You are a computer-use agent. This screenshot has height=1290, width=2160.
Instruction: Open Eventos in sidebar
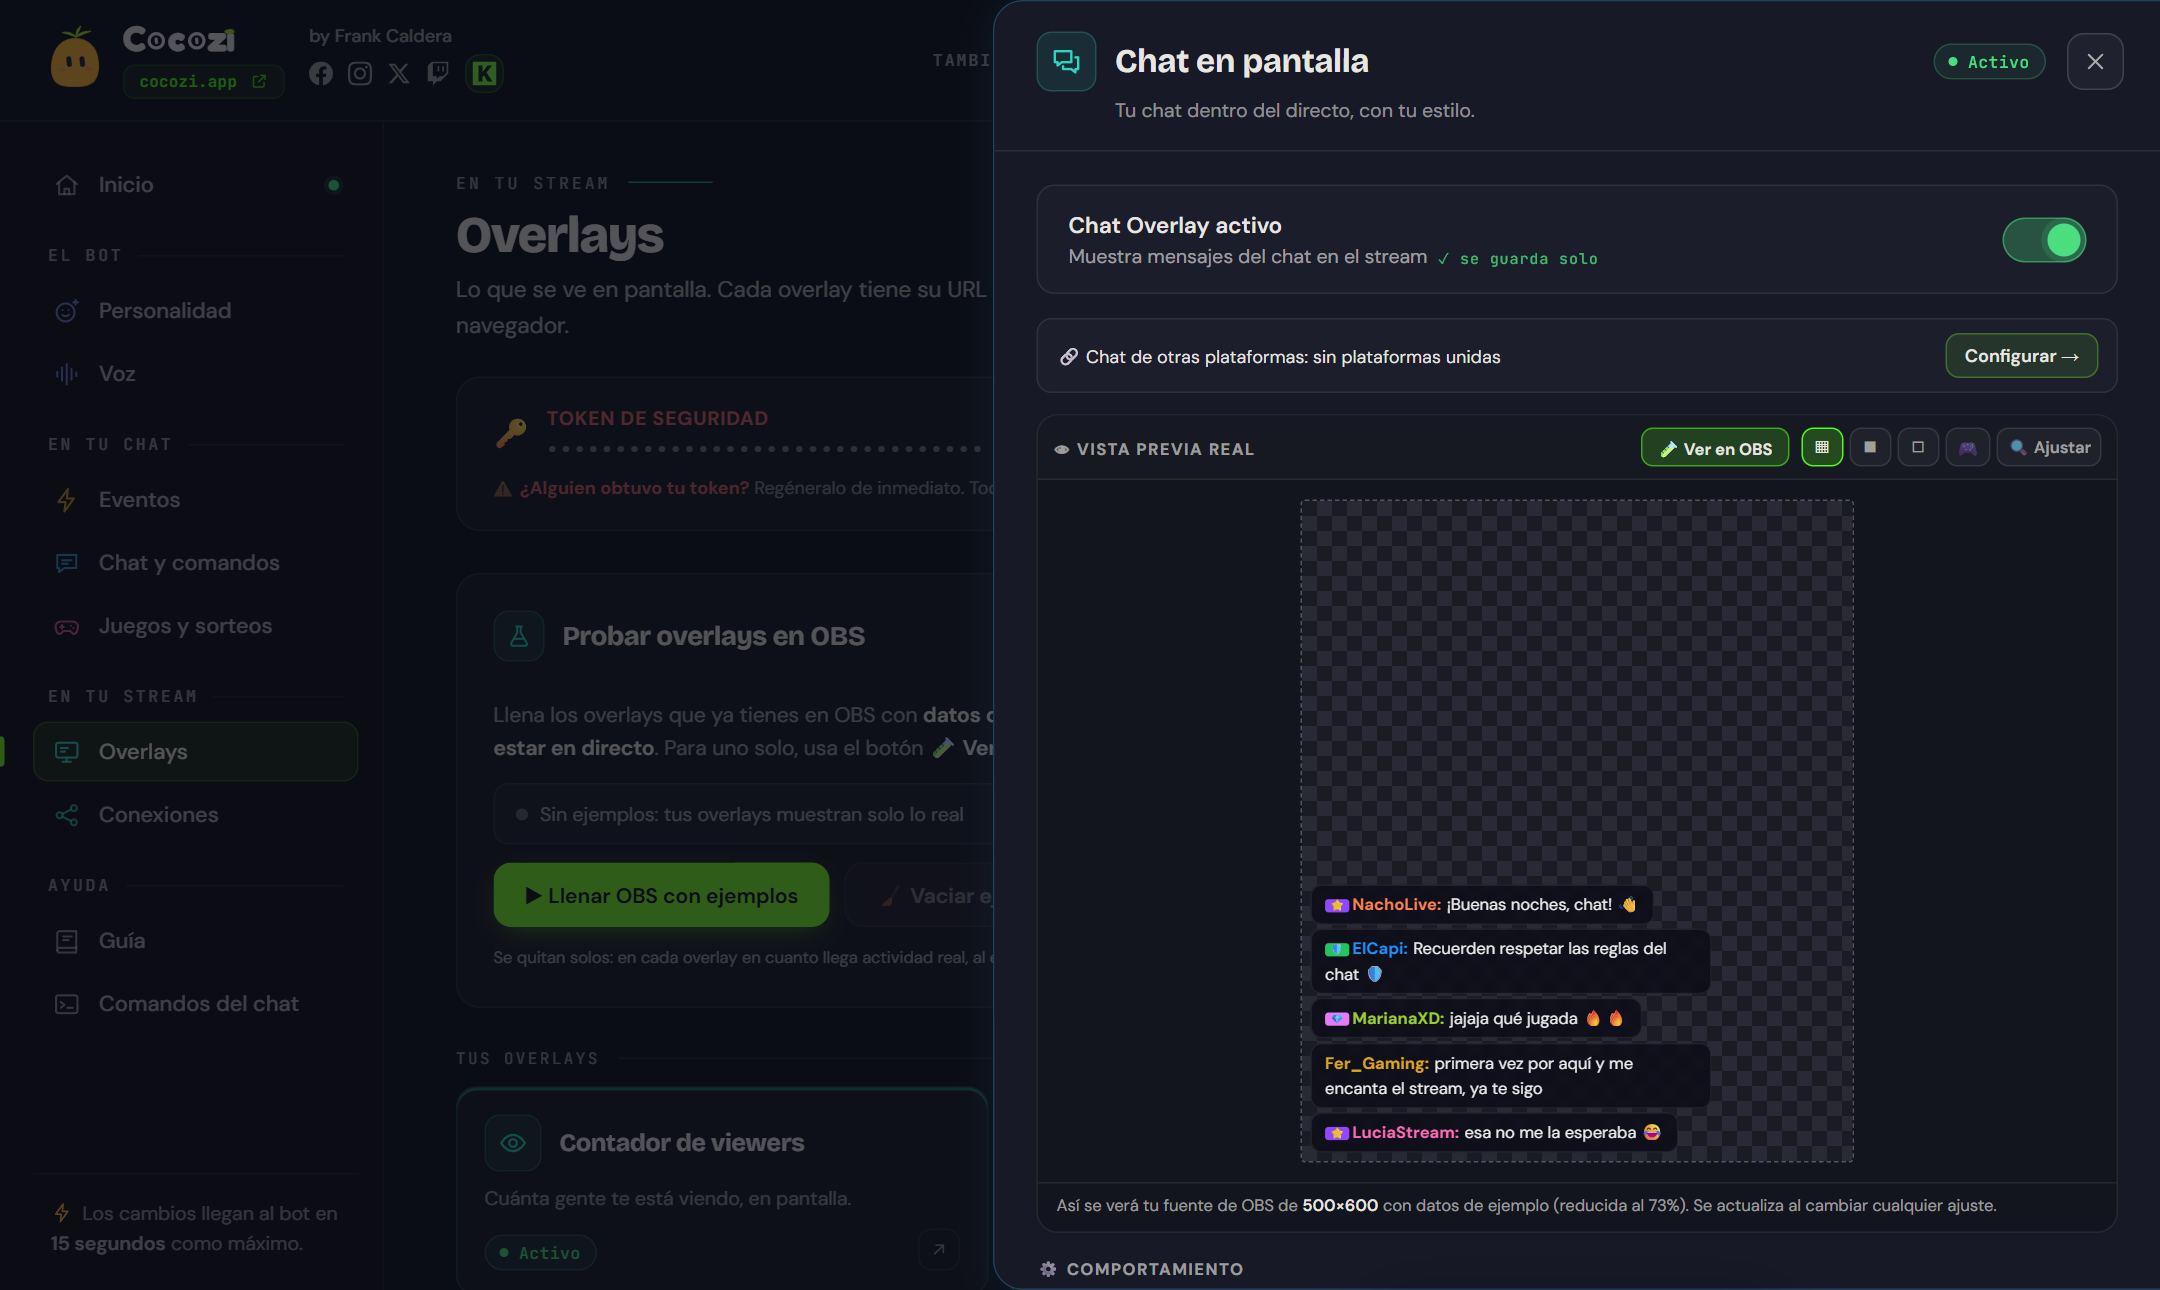(x=196, y=500)
